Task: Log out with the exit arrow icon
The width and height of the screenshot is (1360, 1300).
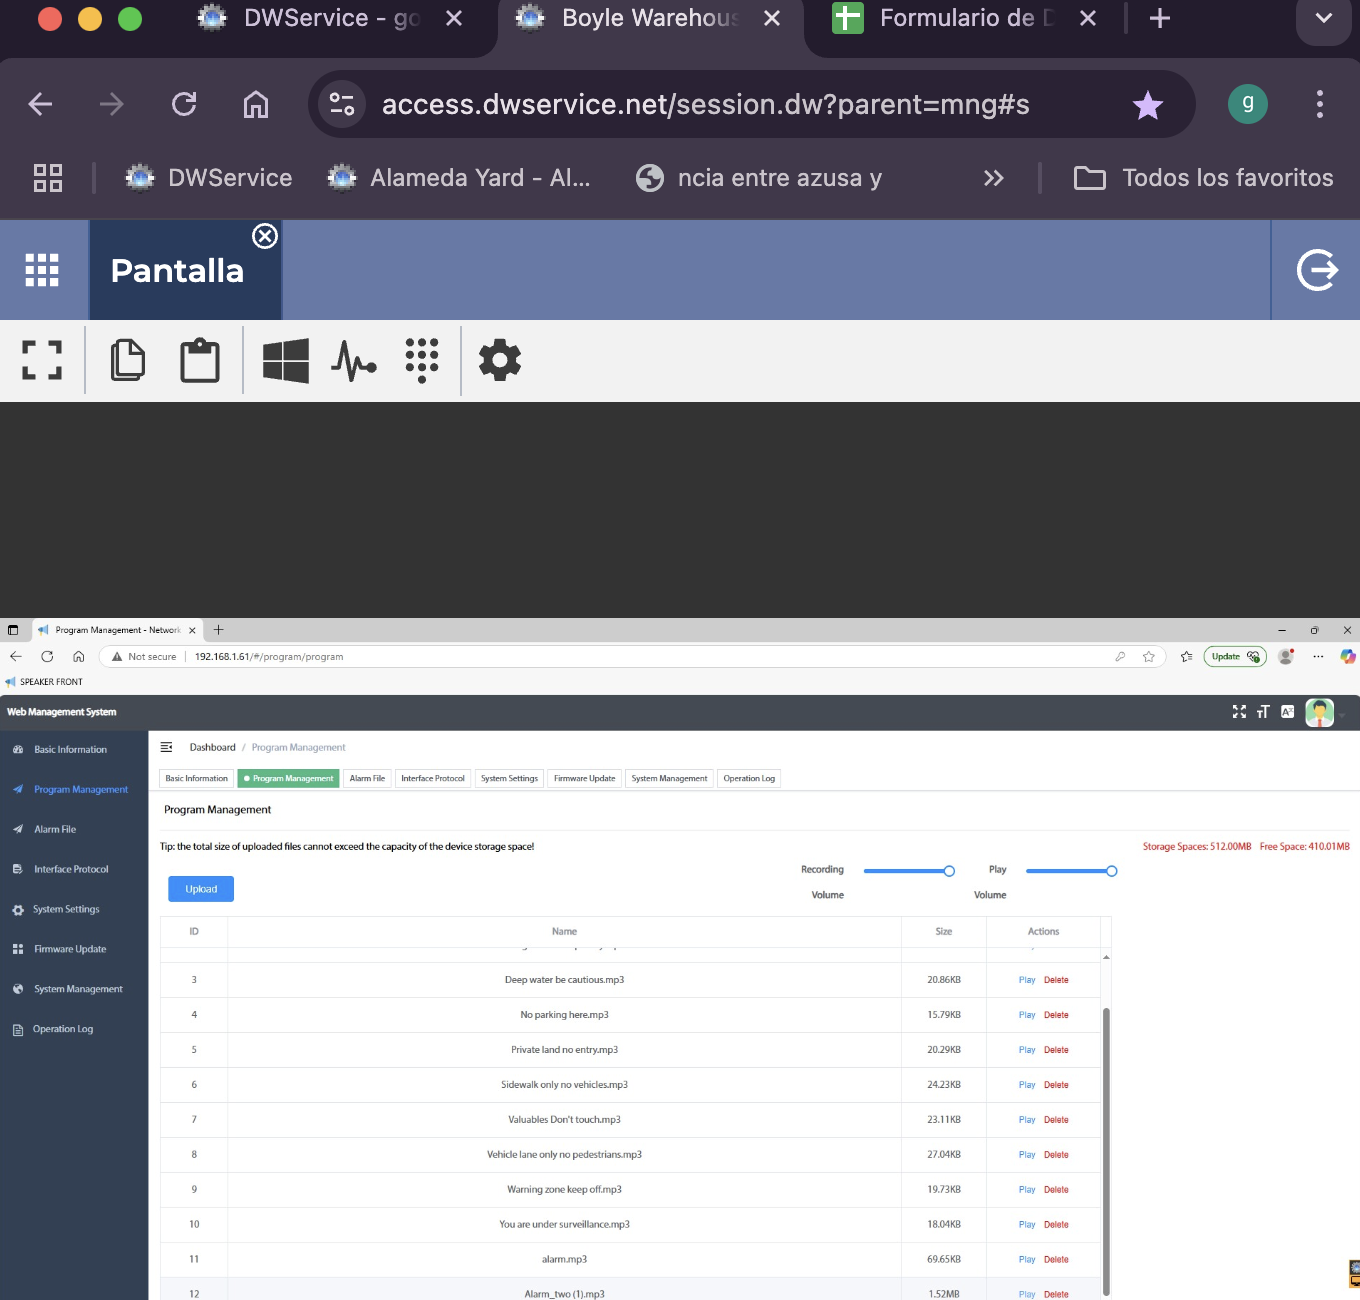Action: click(1317, 270)
